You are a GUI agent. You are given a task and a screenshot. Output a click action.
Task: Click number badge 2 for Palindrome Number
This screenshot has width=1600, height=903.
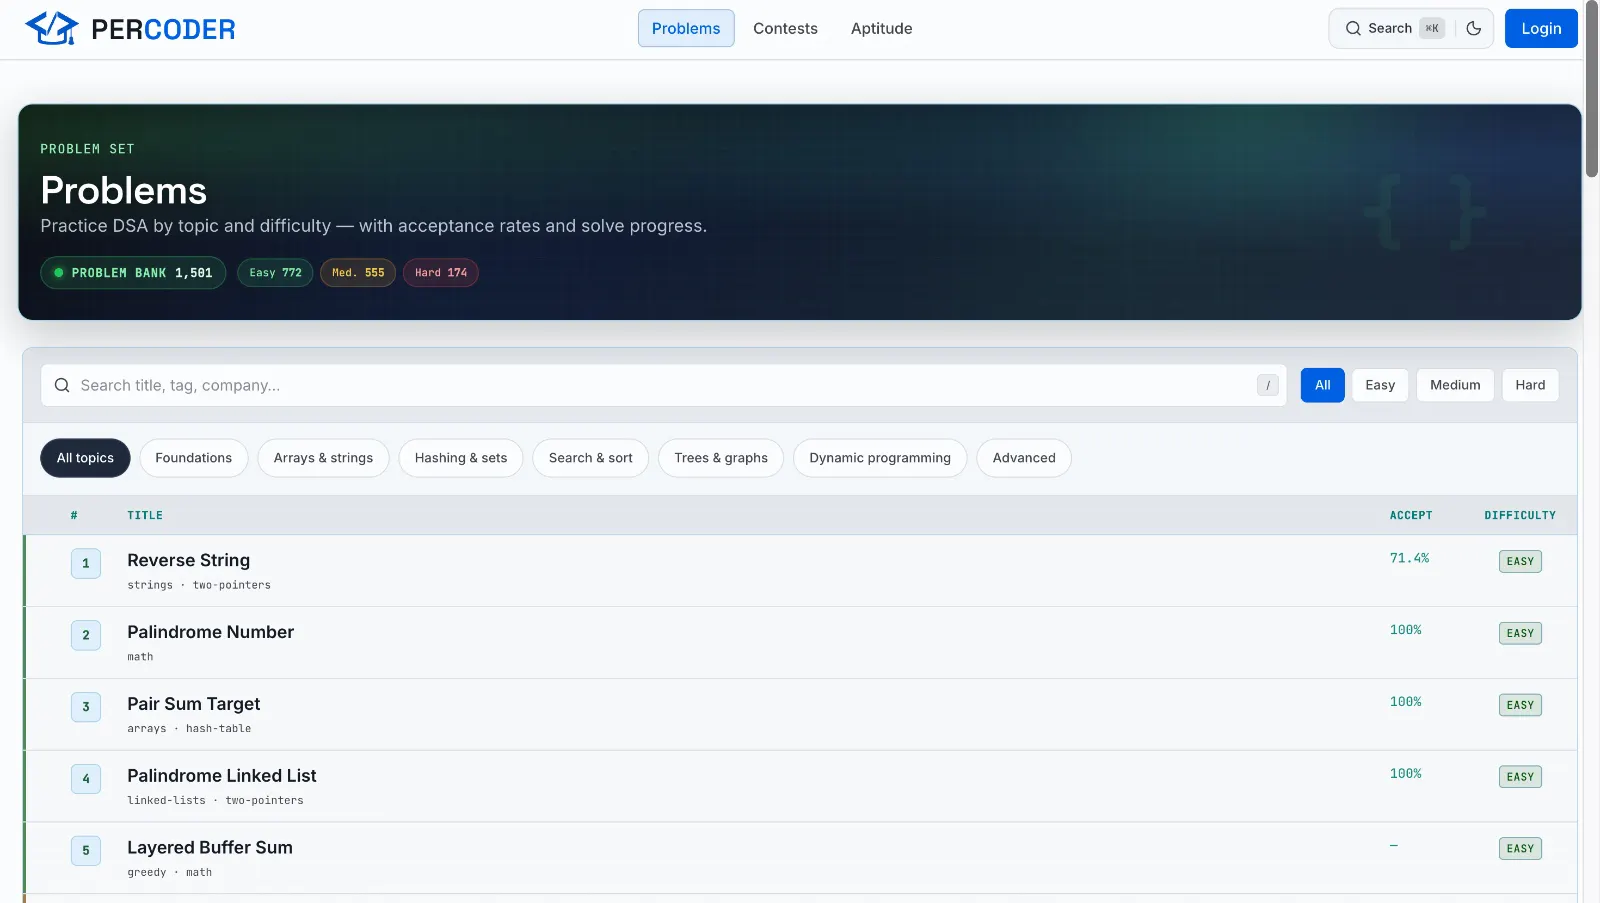pyautogui.click(x=86, y=635)
